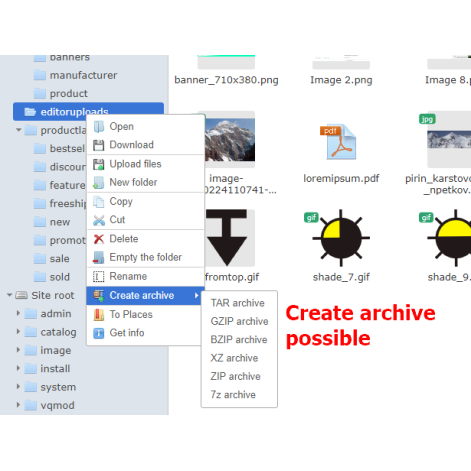Viewport: 471px width, 471px height.
Task: Click the Create archive icon
Action: click(99, 295)
